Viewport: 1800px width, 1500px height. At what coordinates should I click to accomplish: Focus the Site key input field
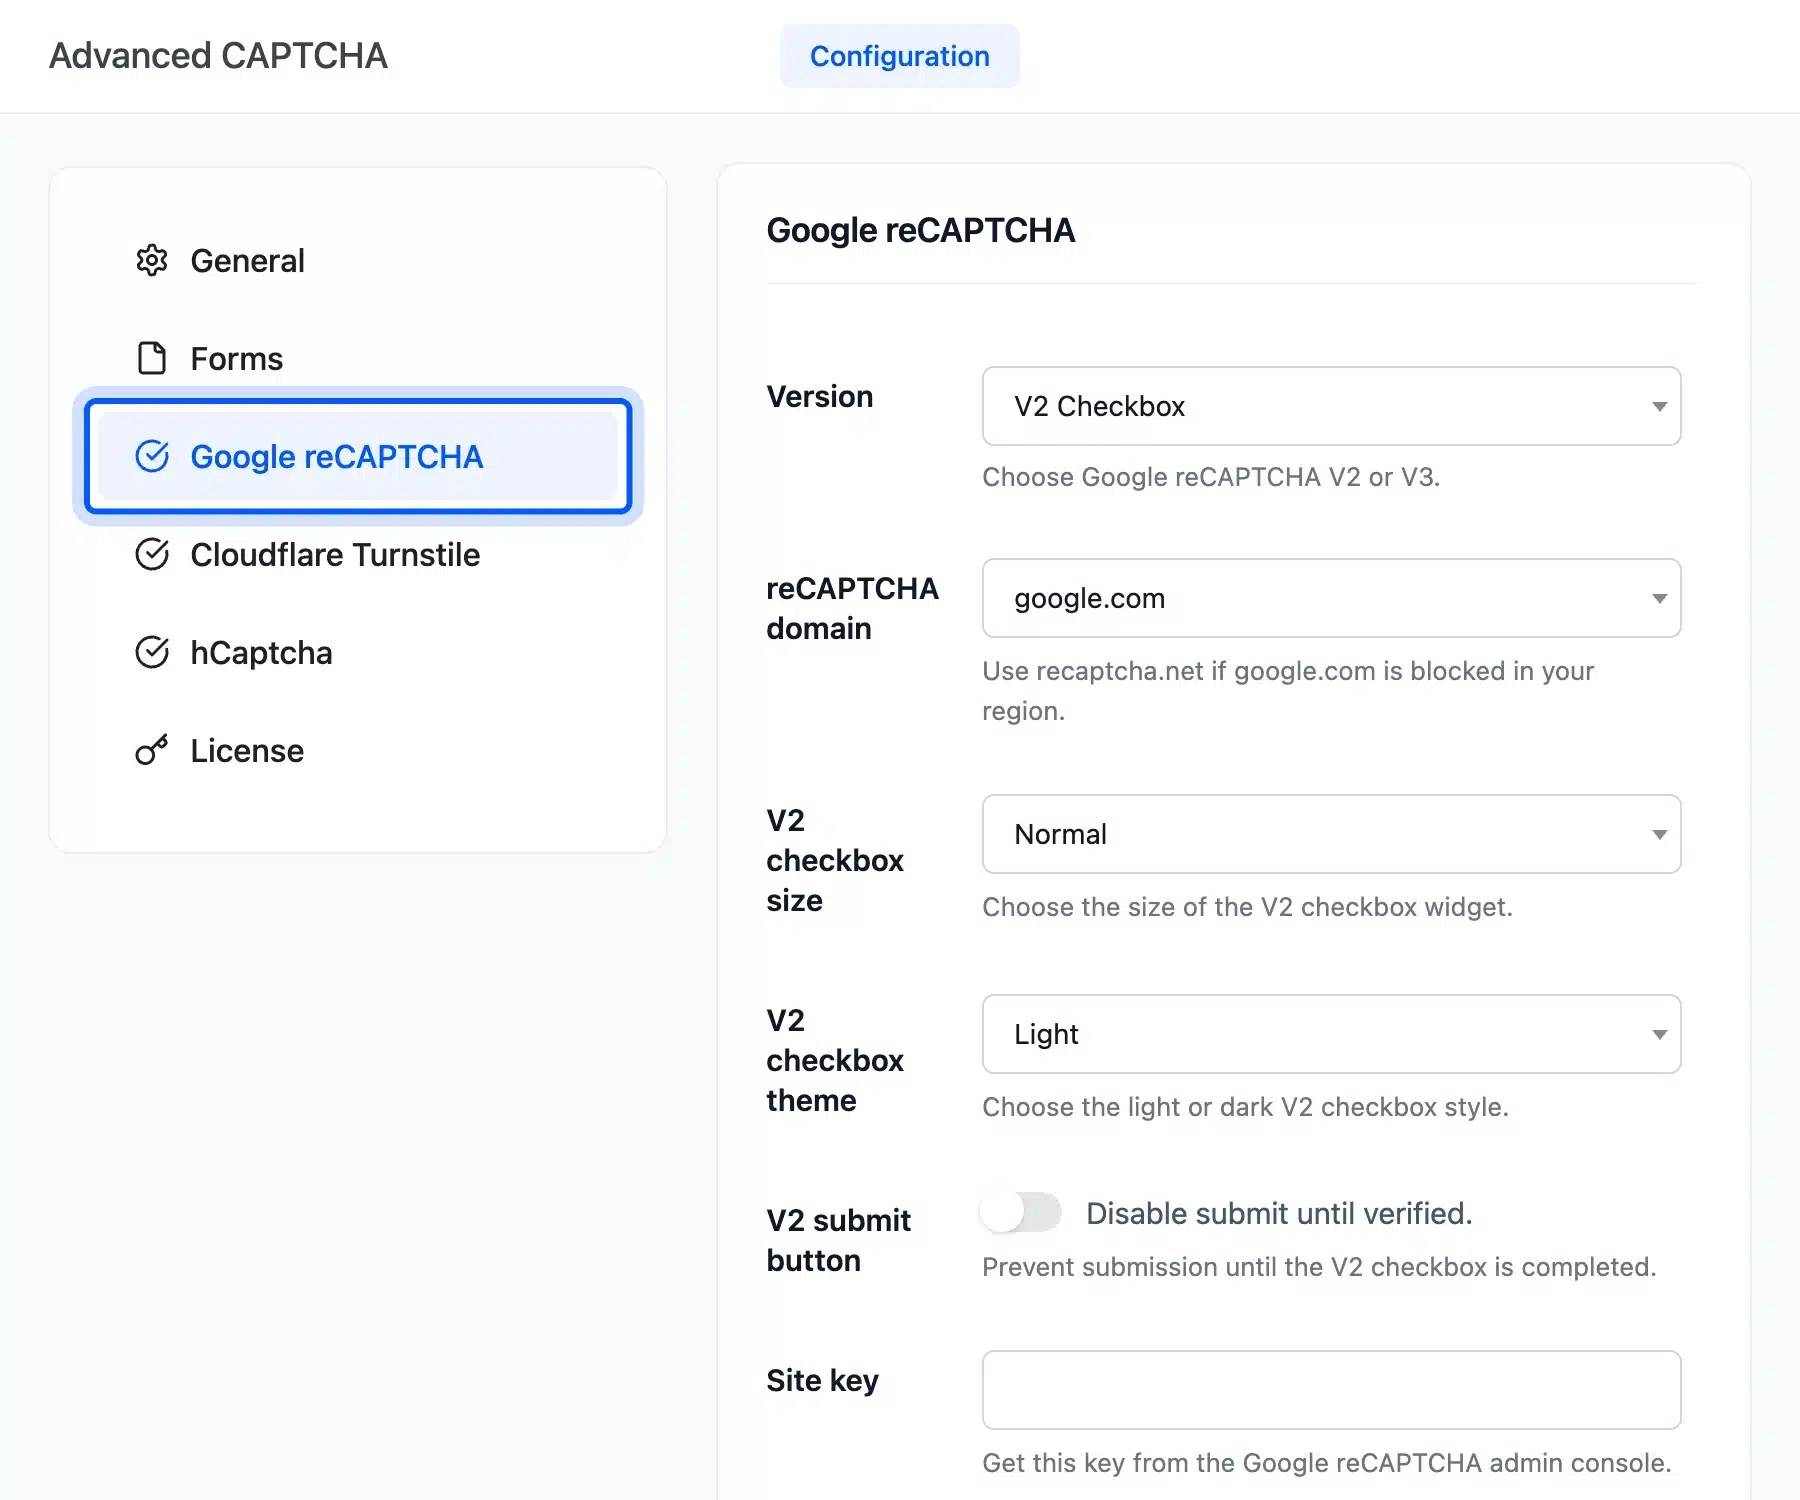coord(1331,1390)
